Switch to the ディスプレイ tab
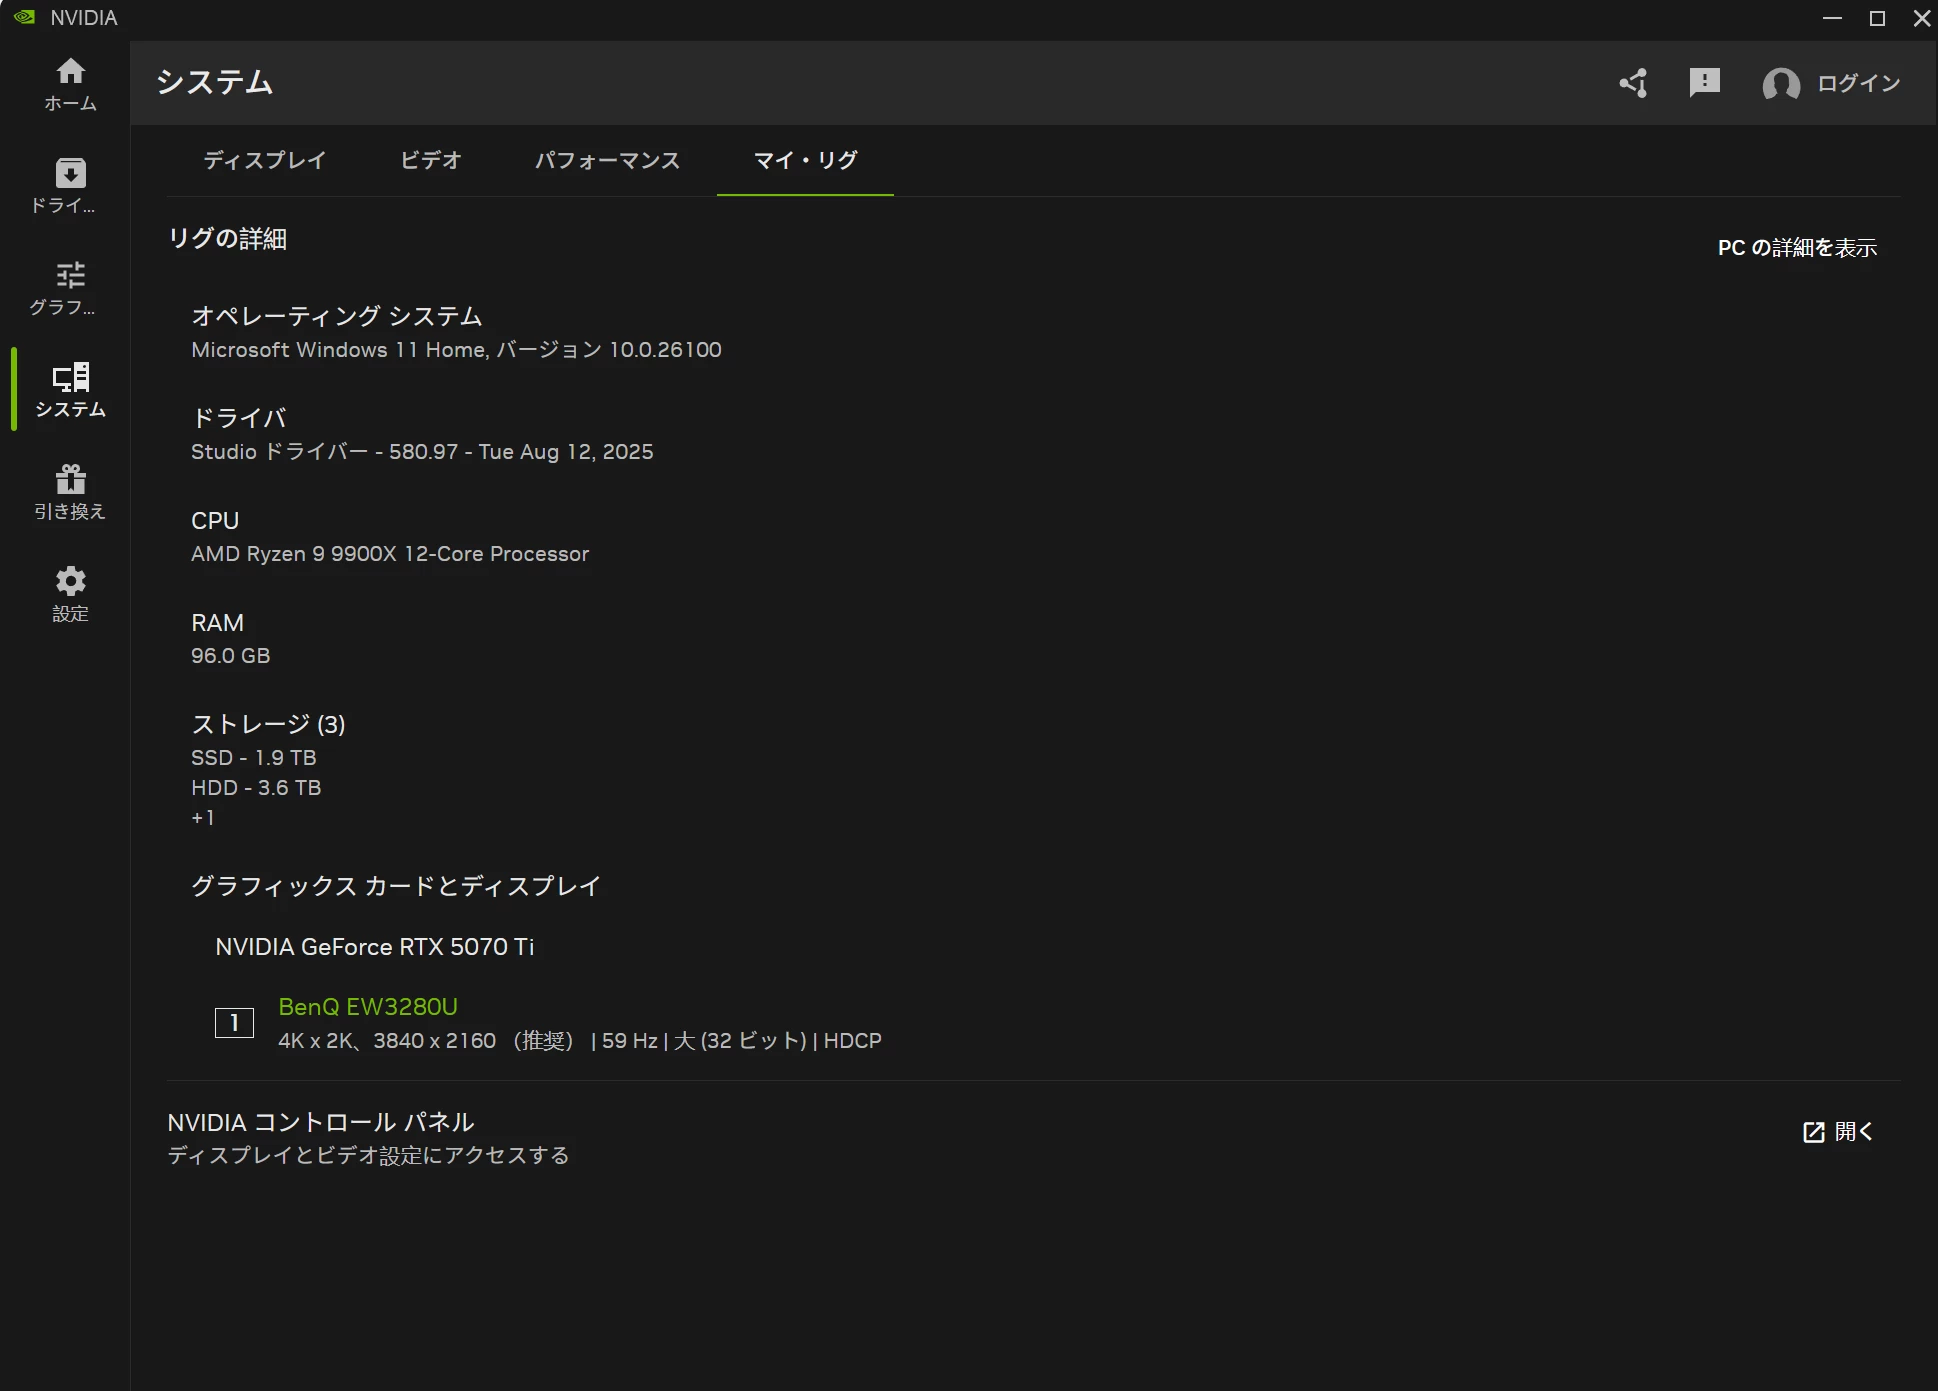1938x1391 pixels. pyautogui.click(x=265, y=161)
